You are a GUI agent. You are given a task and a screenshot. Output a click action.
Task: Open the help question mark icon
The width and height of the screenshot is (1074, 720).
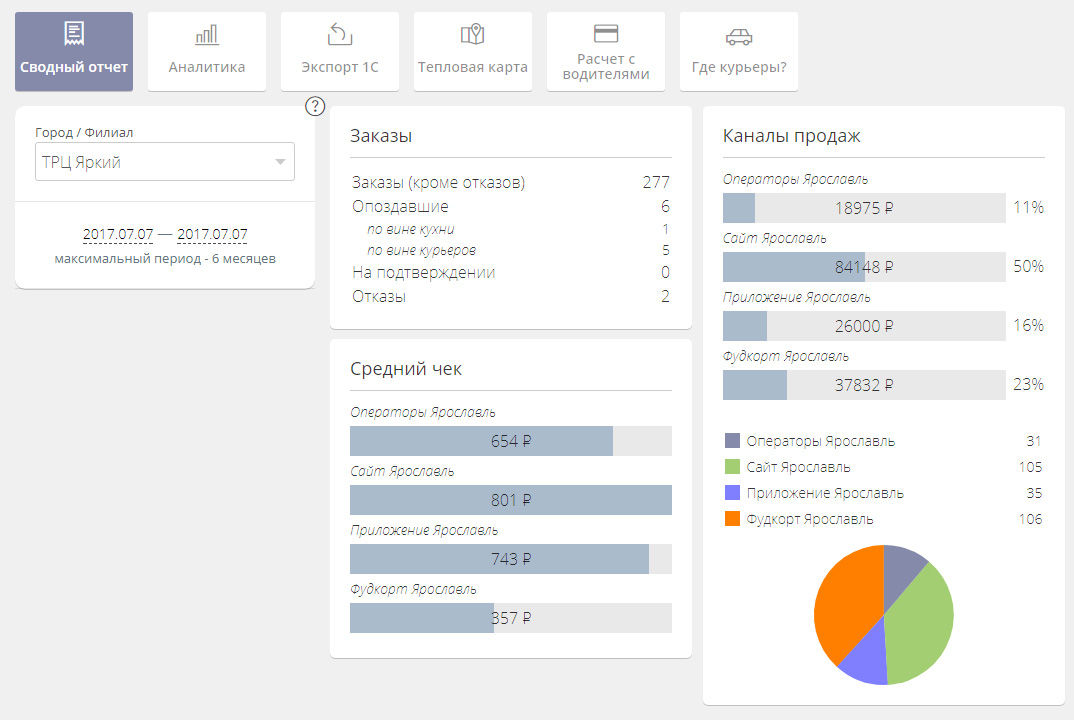[315, 106]
